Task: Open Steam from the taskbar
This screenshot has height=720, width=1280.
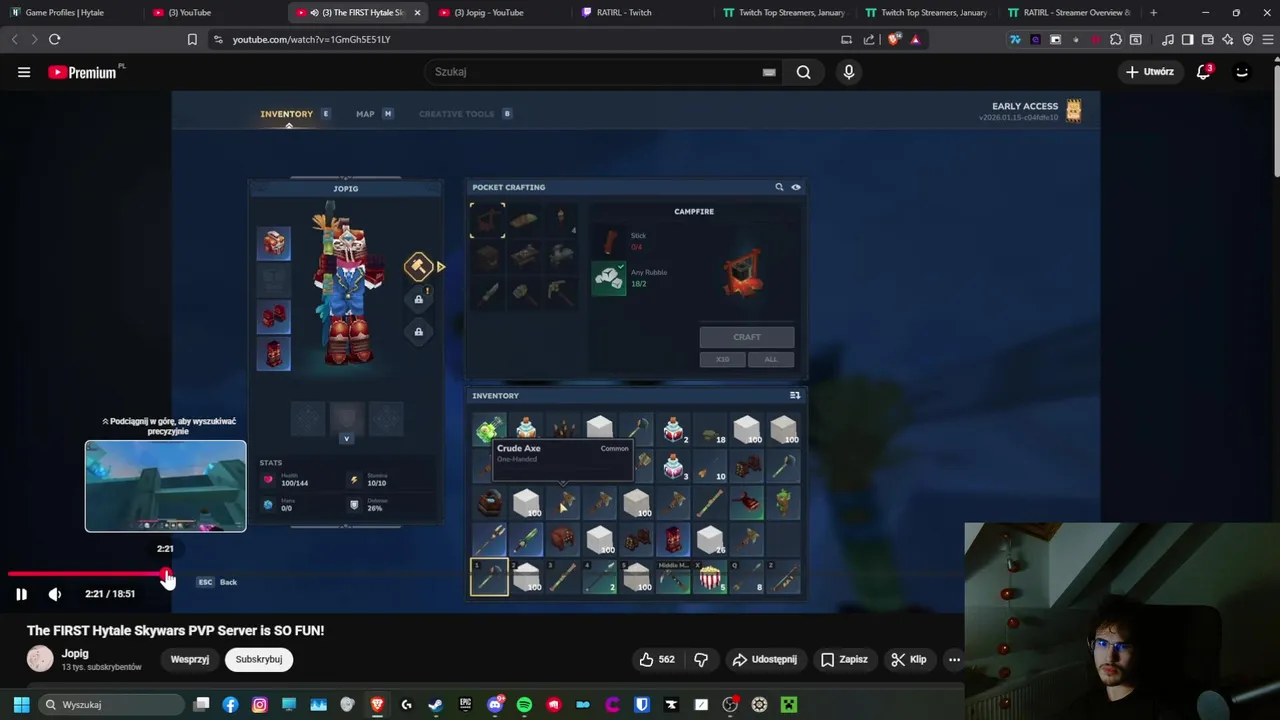Action: [x=436, y=705]
